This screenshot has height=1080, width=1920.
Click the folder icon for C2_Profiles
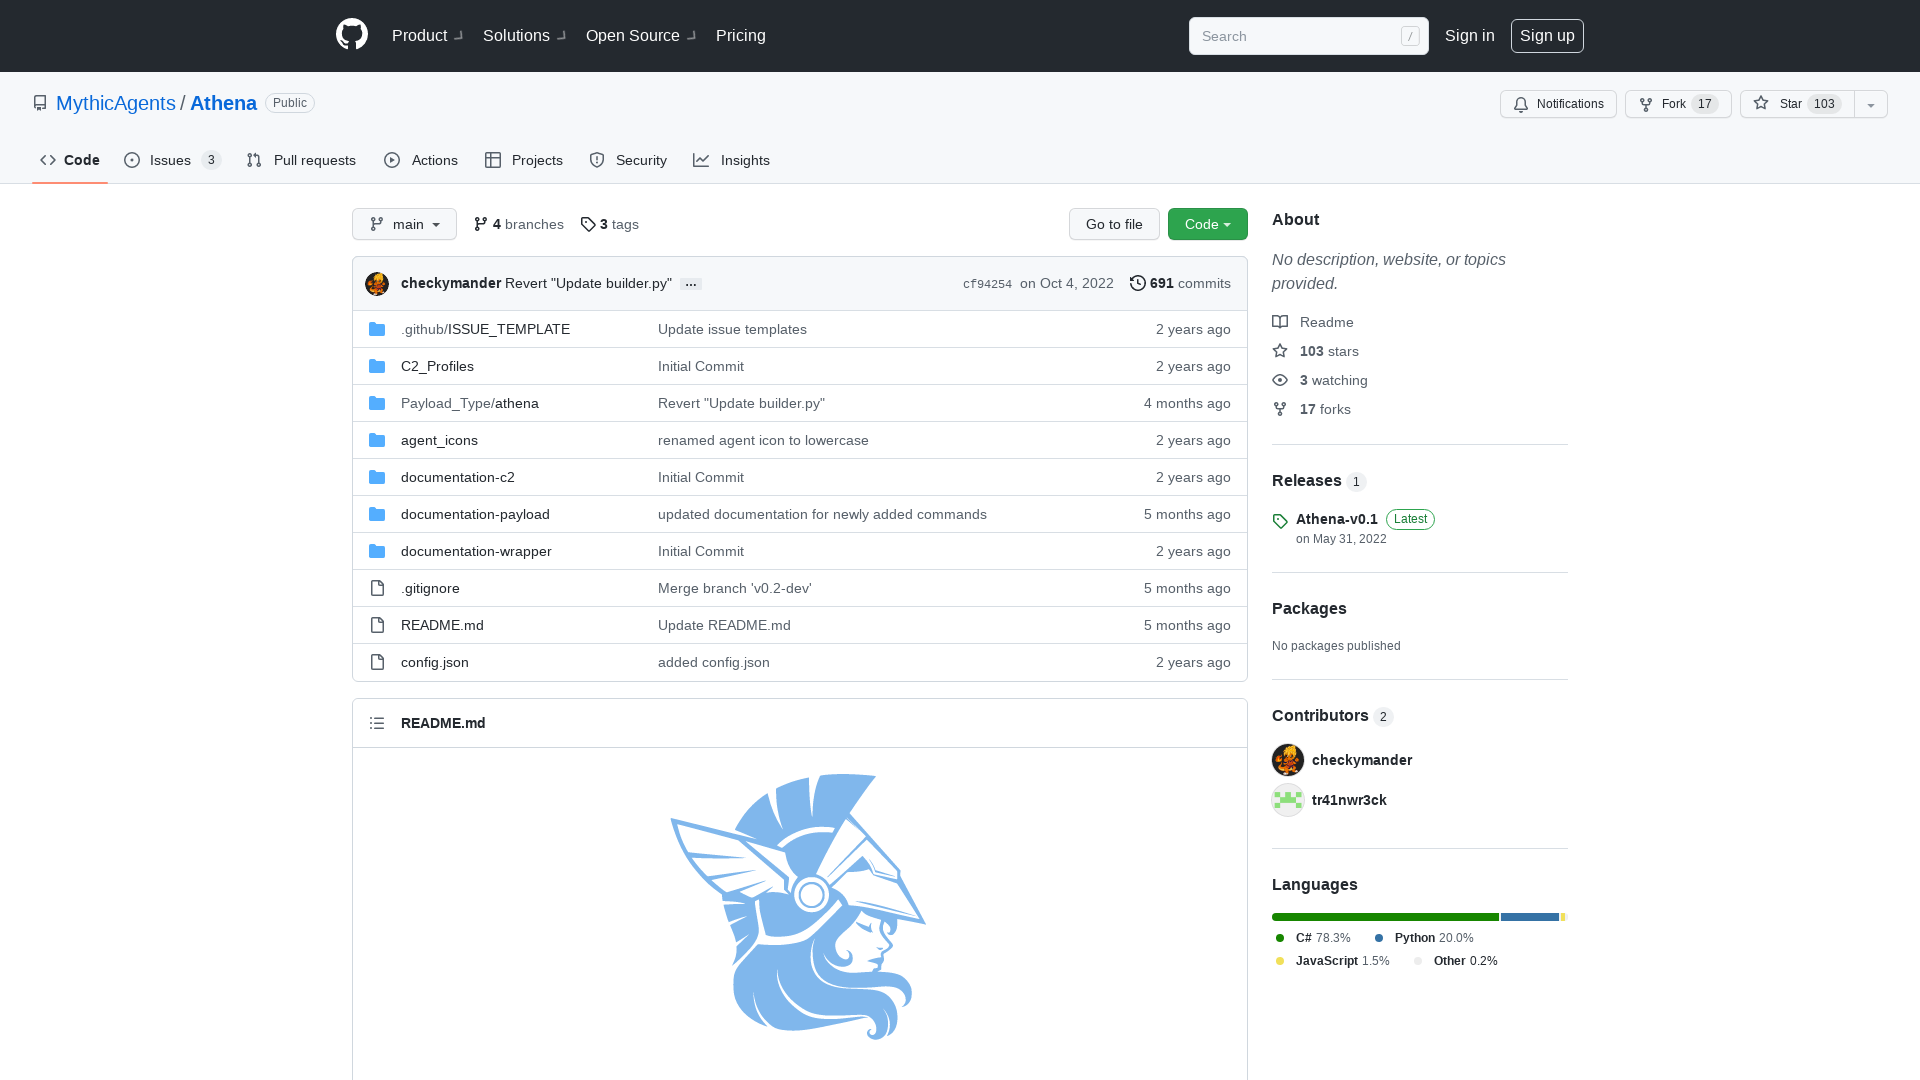pyautogui.click(x=377, y=366)
